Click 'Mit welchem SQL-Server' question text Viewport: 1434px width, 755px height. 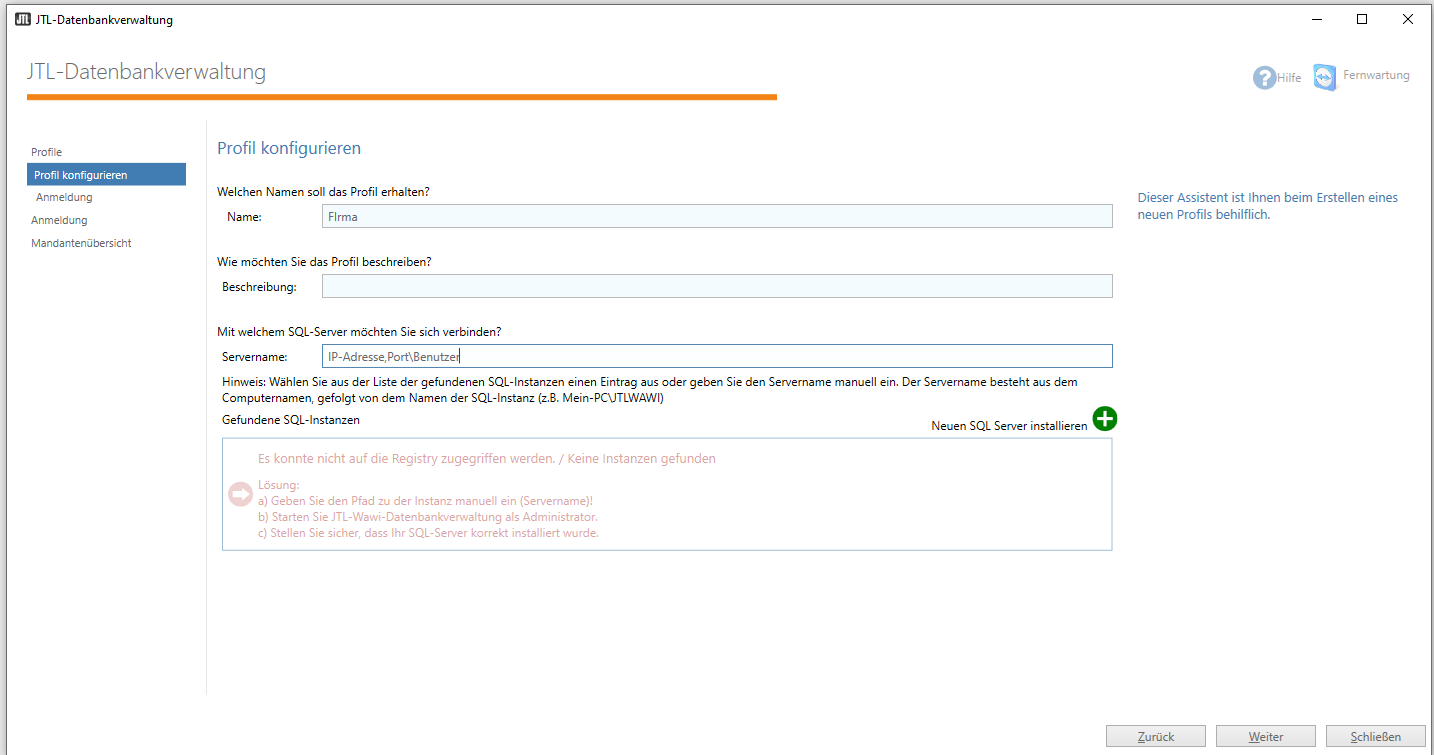click(x=359, y=332)
